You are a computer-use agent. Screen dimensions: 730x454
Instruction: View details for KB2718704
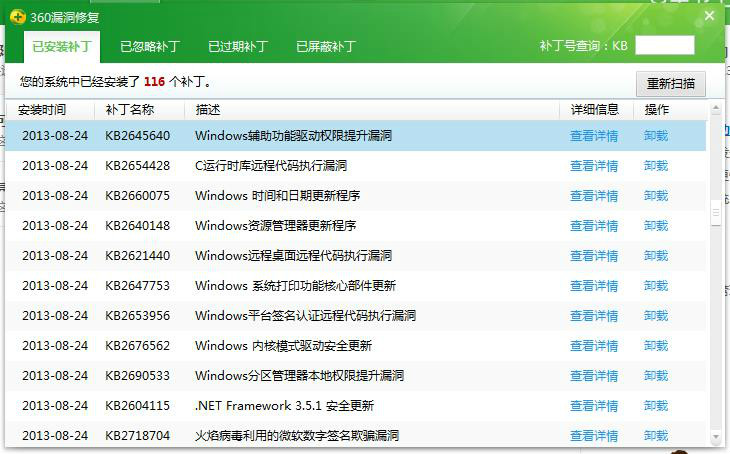pos(594,436)
